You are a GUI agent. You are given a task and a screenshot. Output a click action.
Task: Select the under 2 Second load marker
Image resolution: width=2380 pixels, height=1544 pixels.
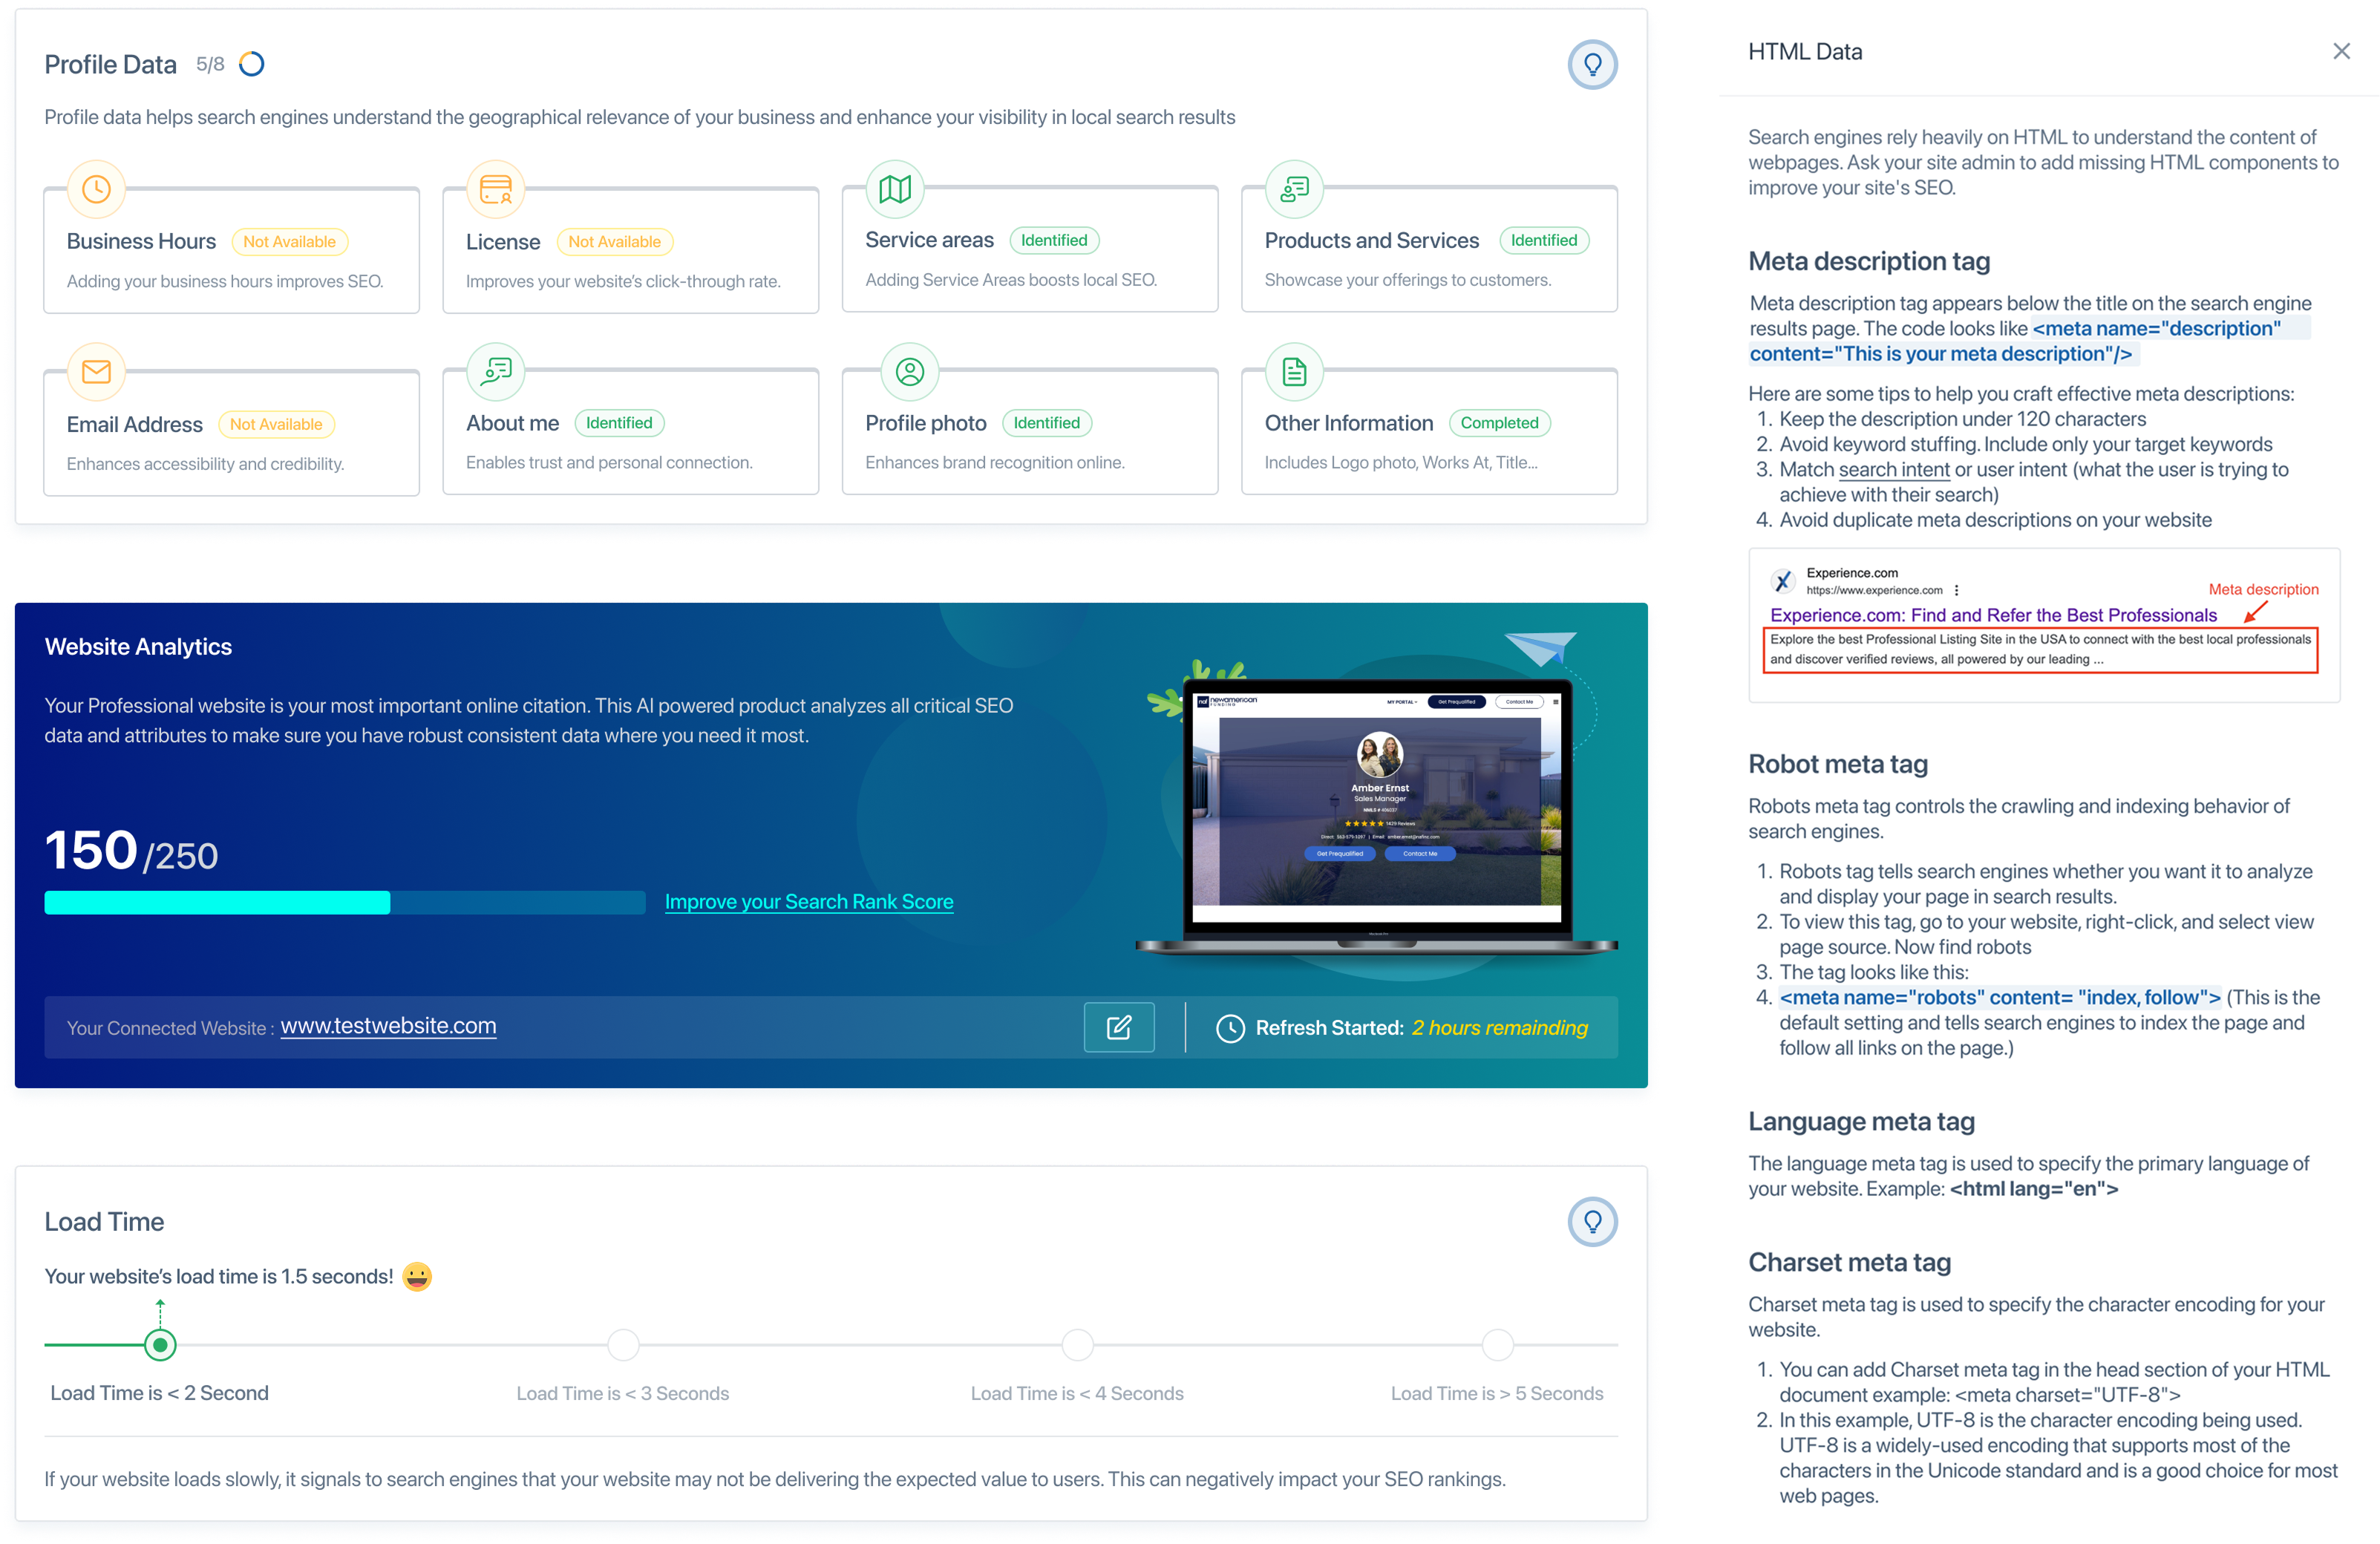pyautogui.click(x=160, y=1345)
